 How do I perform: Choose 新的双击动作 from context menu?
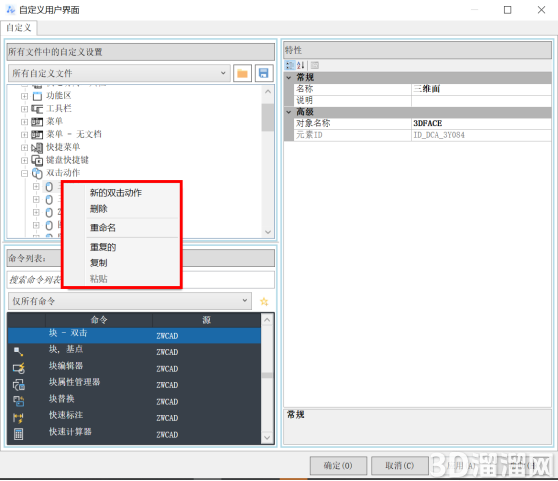click(x=116, y=193)
